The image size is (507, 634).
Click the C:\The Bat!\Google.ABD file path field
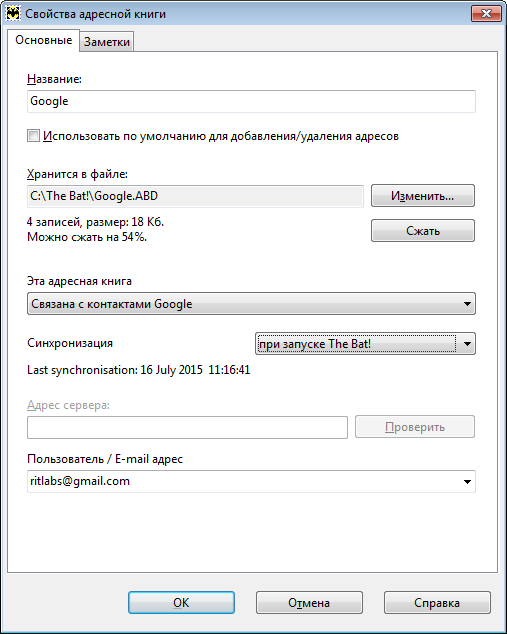click(195, 196)
